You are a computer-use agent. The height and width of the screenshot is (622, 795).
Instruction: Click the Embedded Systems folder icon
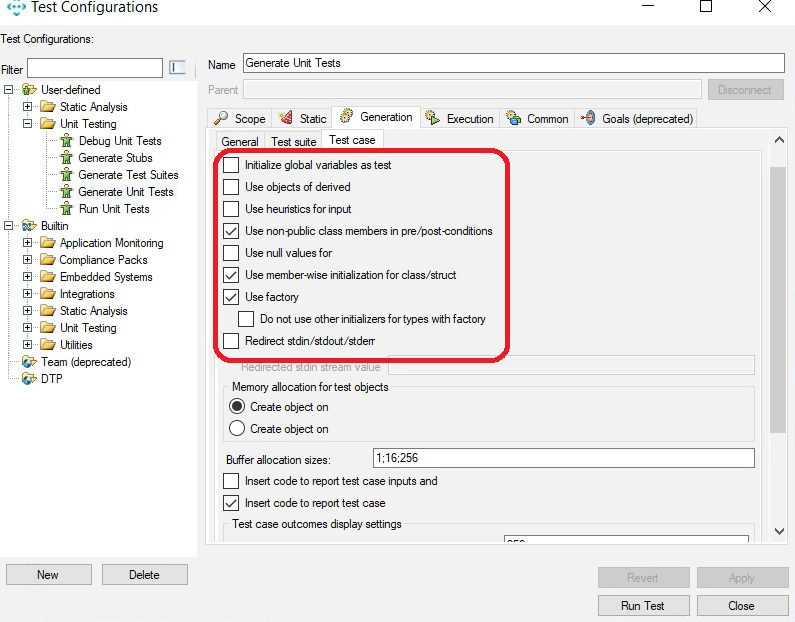coord(48,277)
